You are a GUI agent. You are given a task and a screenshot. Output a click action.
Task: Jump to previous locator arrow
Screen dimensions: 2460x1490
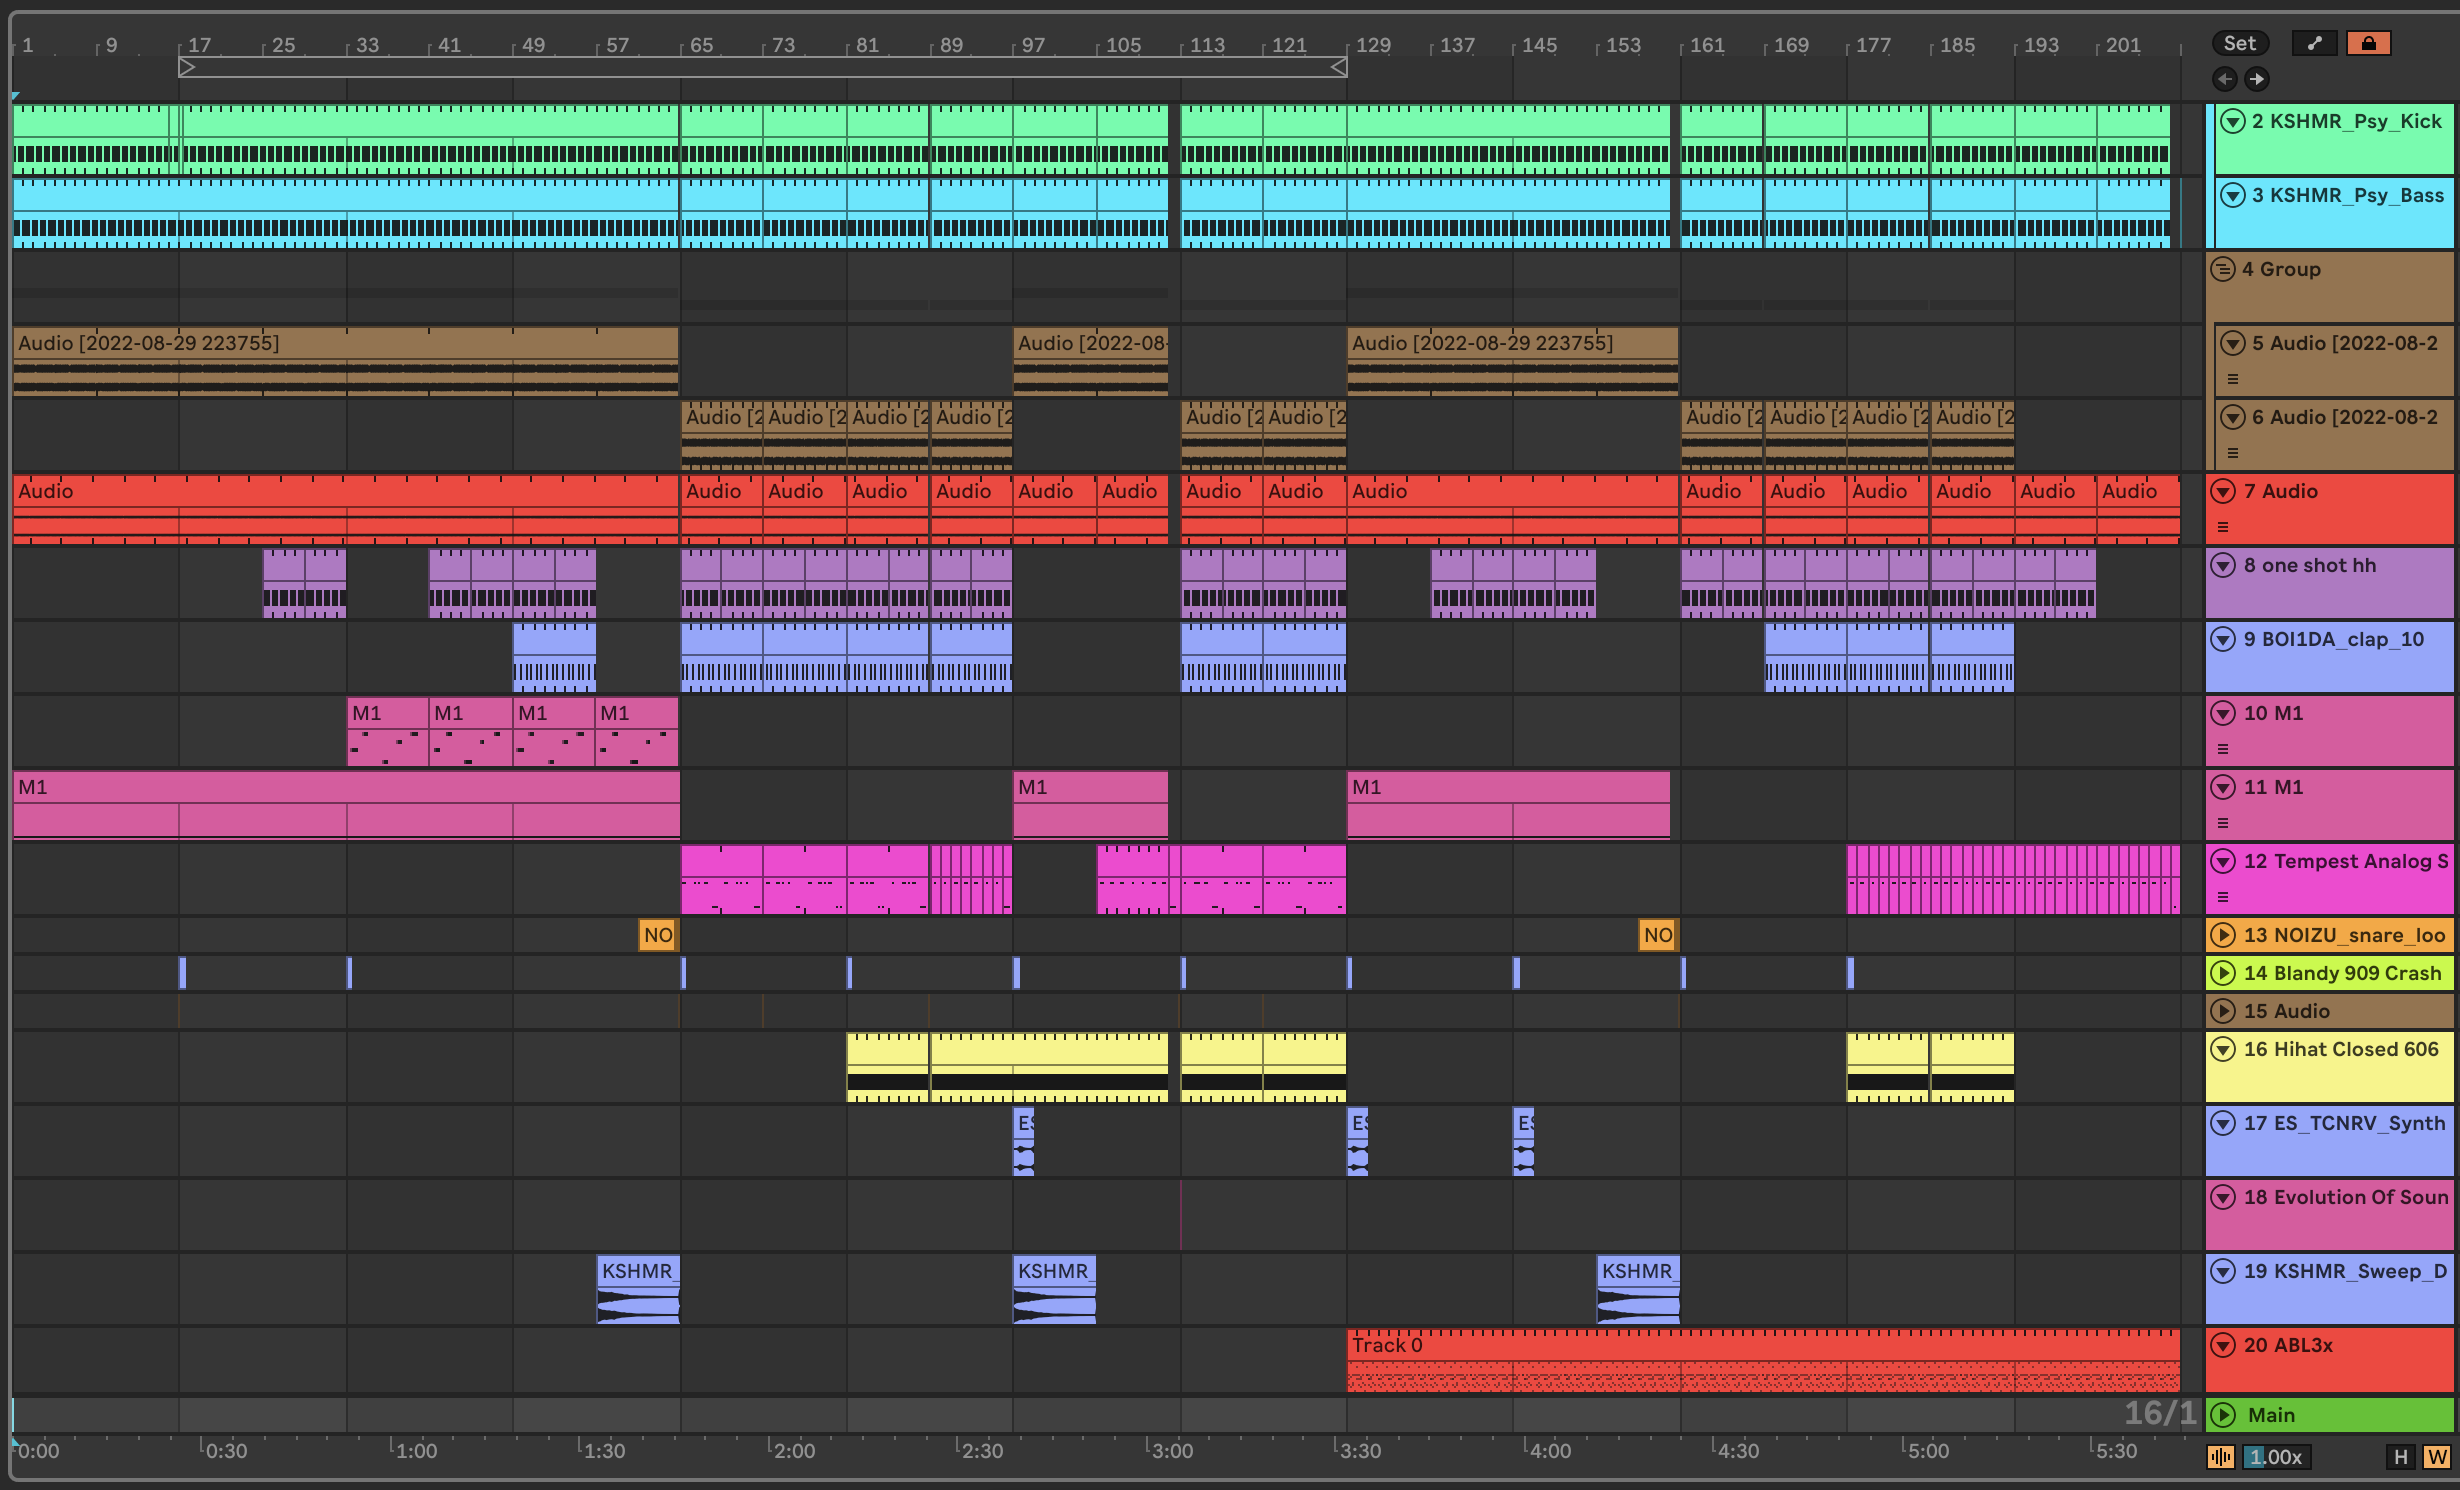pos(2224,79)
